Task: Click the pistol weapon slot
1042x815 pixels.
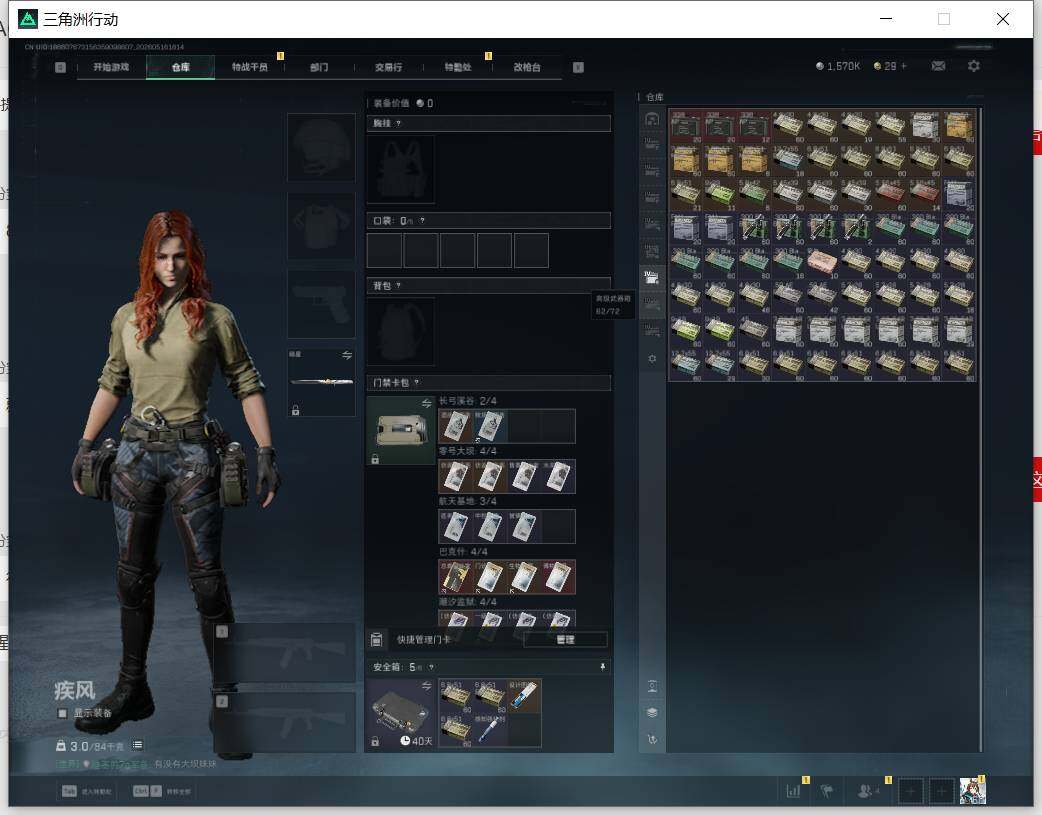Action: (x=321, y=304)
